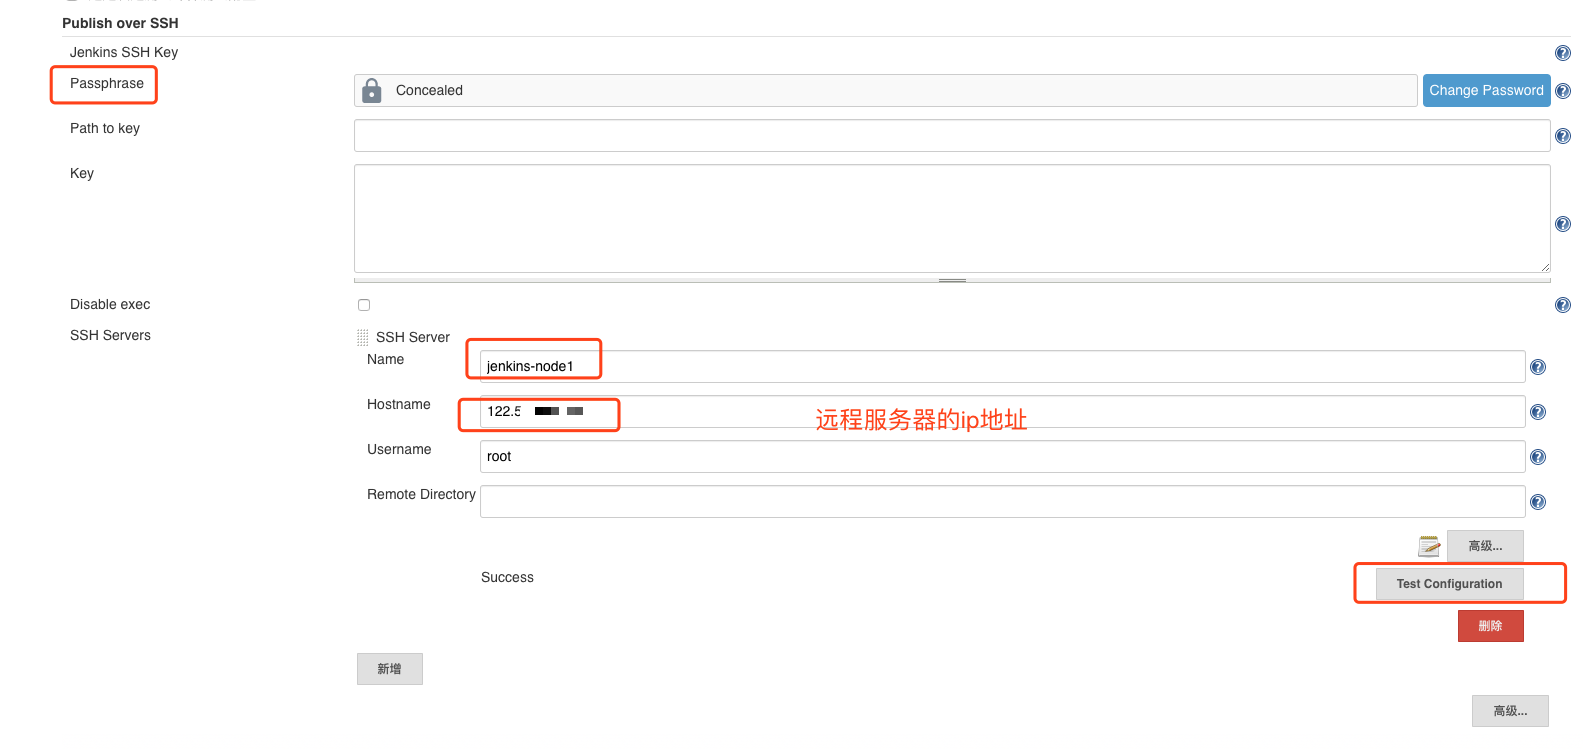Click the Key text area resize bar
Viewport: 1583px width, 749px height.
pos(952,280)
